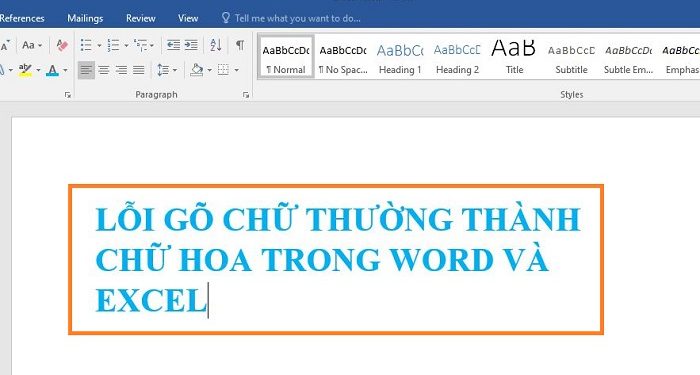Open the Text Highlight Color dropdown arrow
The image size is (700, 375).
pyautogui.click(x=38, y=70)
